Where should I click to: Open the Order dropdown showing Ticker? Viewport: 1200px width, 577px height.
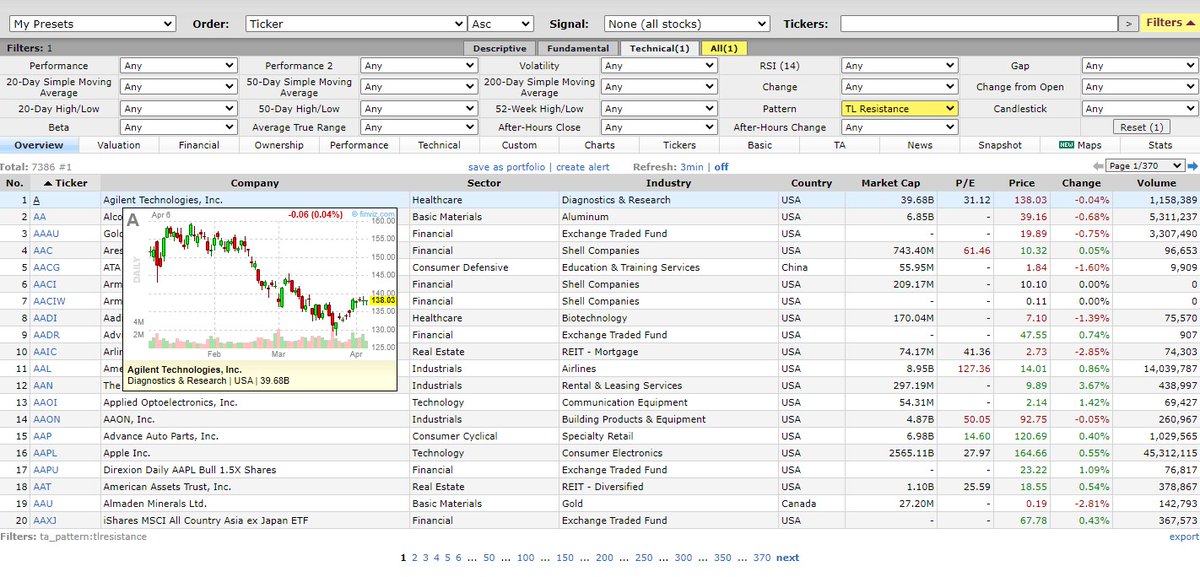click(x=355, y=23)
